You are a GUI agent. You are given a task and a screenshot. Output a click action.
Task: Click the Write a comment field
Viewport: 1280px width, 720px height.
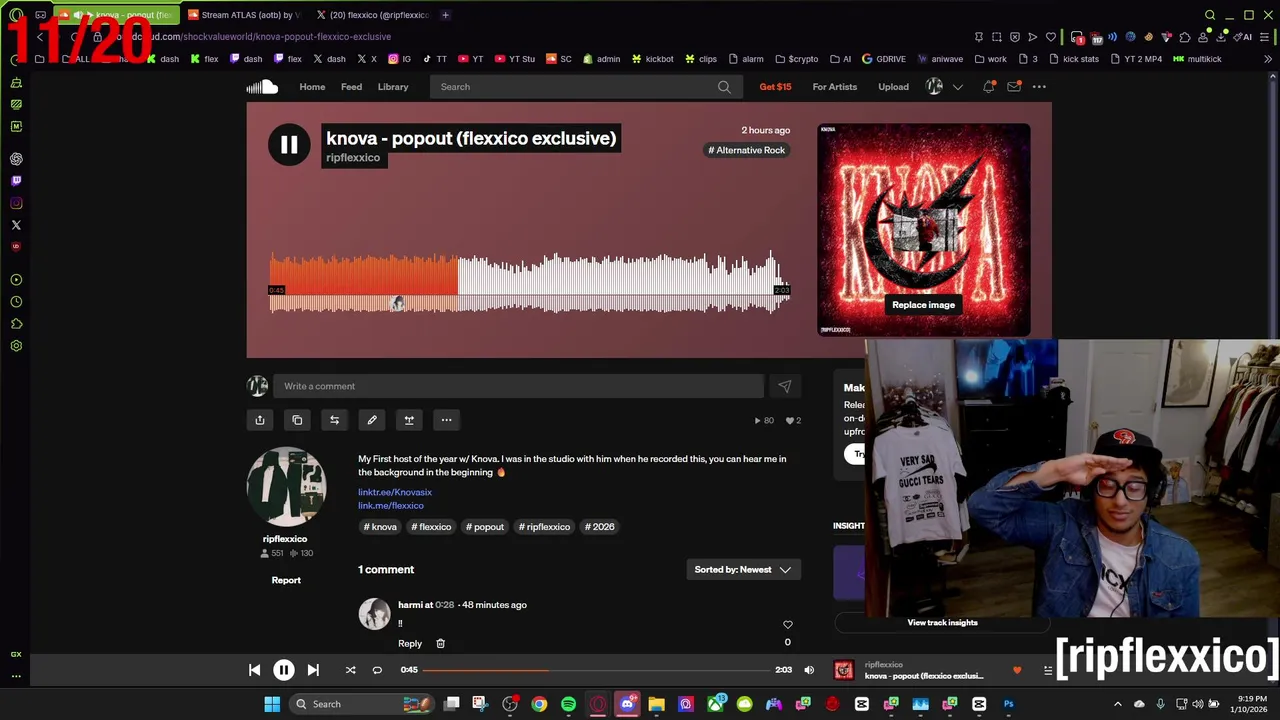(x=518, y=386)
